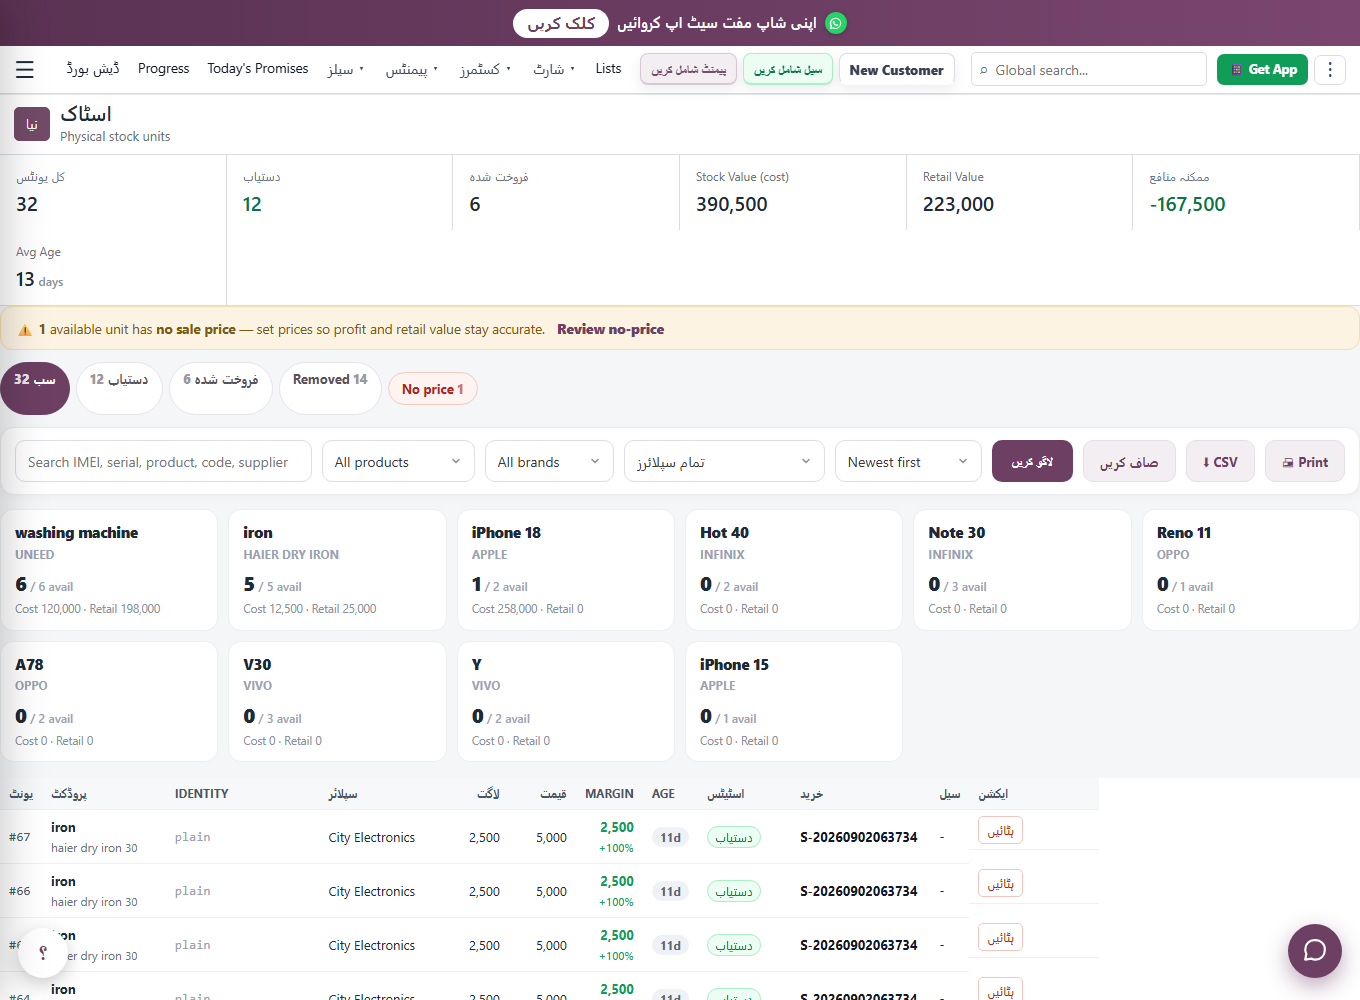Click the -167,500 ممکنہ منافع figure
Viewport: 1360px width, 1000px height.
1187,204
